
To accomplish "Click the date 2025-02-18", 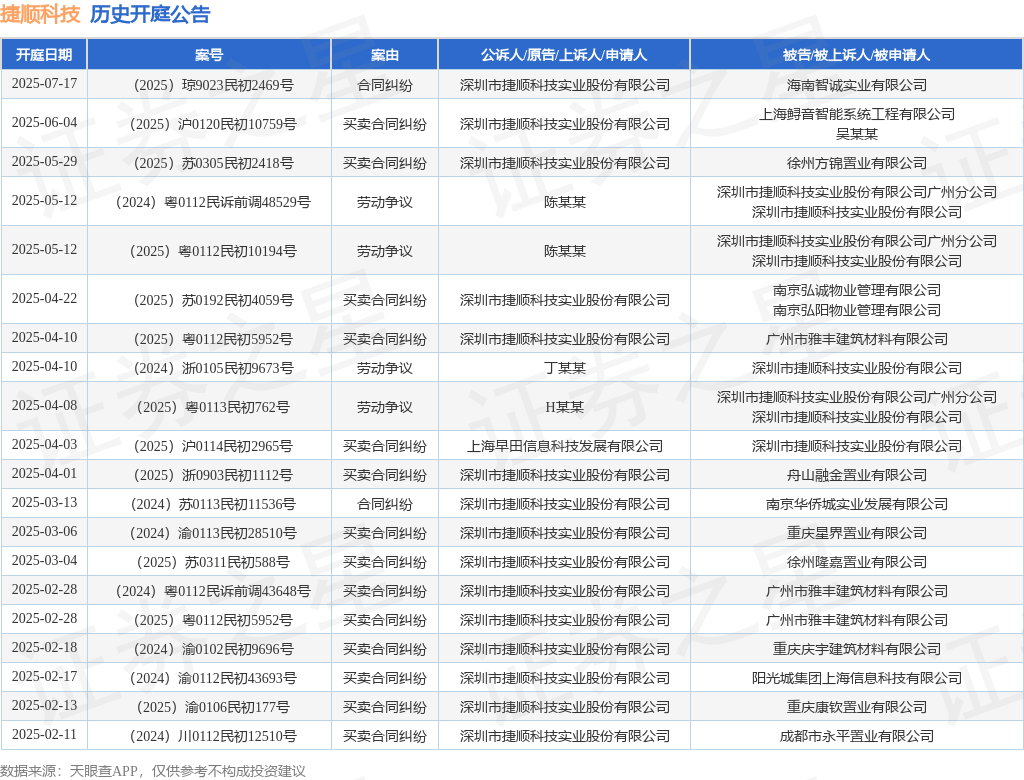I will tap(44, 648).
